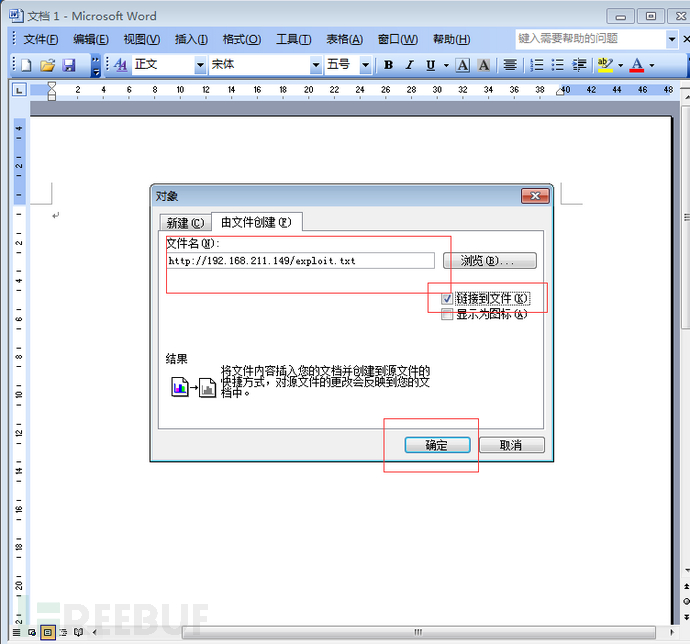Toggle bold formatting
The width and height of the screenshot is (690, 644).
point(388,65)
